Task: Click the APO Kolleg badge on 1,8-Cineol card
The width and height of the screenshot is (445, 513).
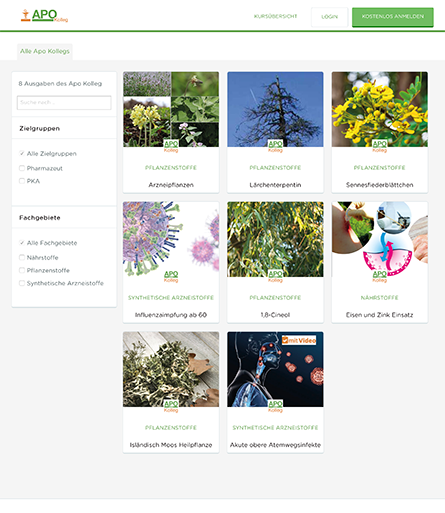Action: [275, 276]
